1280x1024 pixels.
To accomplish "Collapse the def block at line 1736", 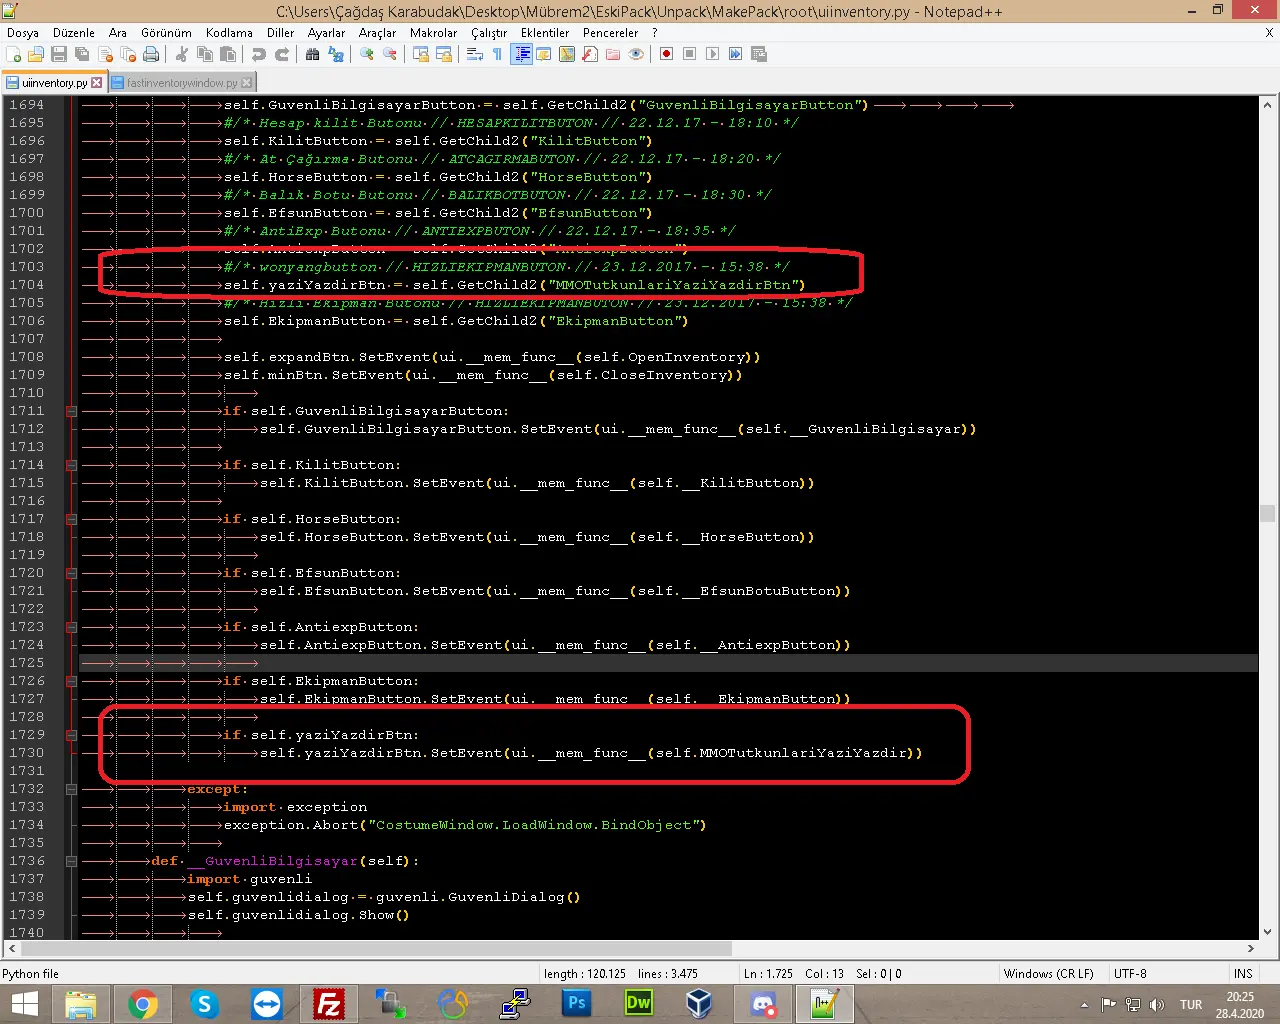I will pos(72,861).
